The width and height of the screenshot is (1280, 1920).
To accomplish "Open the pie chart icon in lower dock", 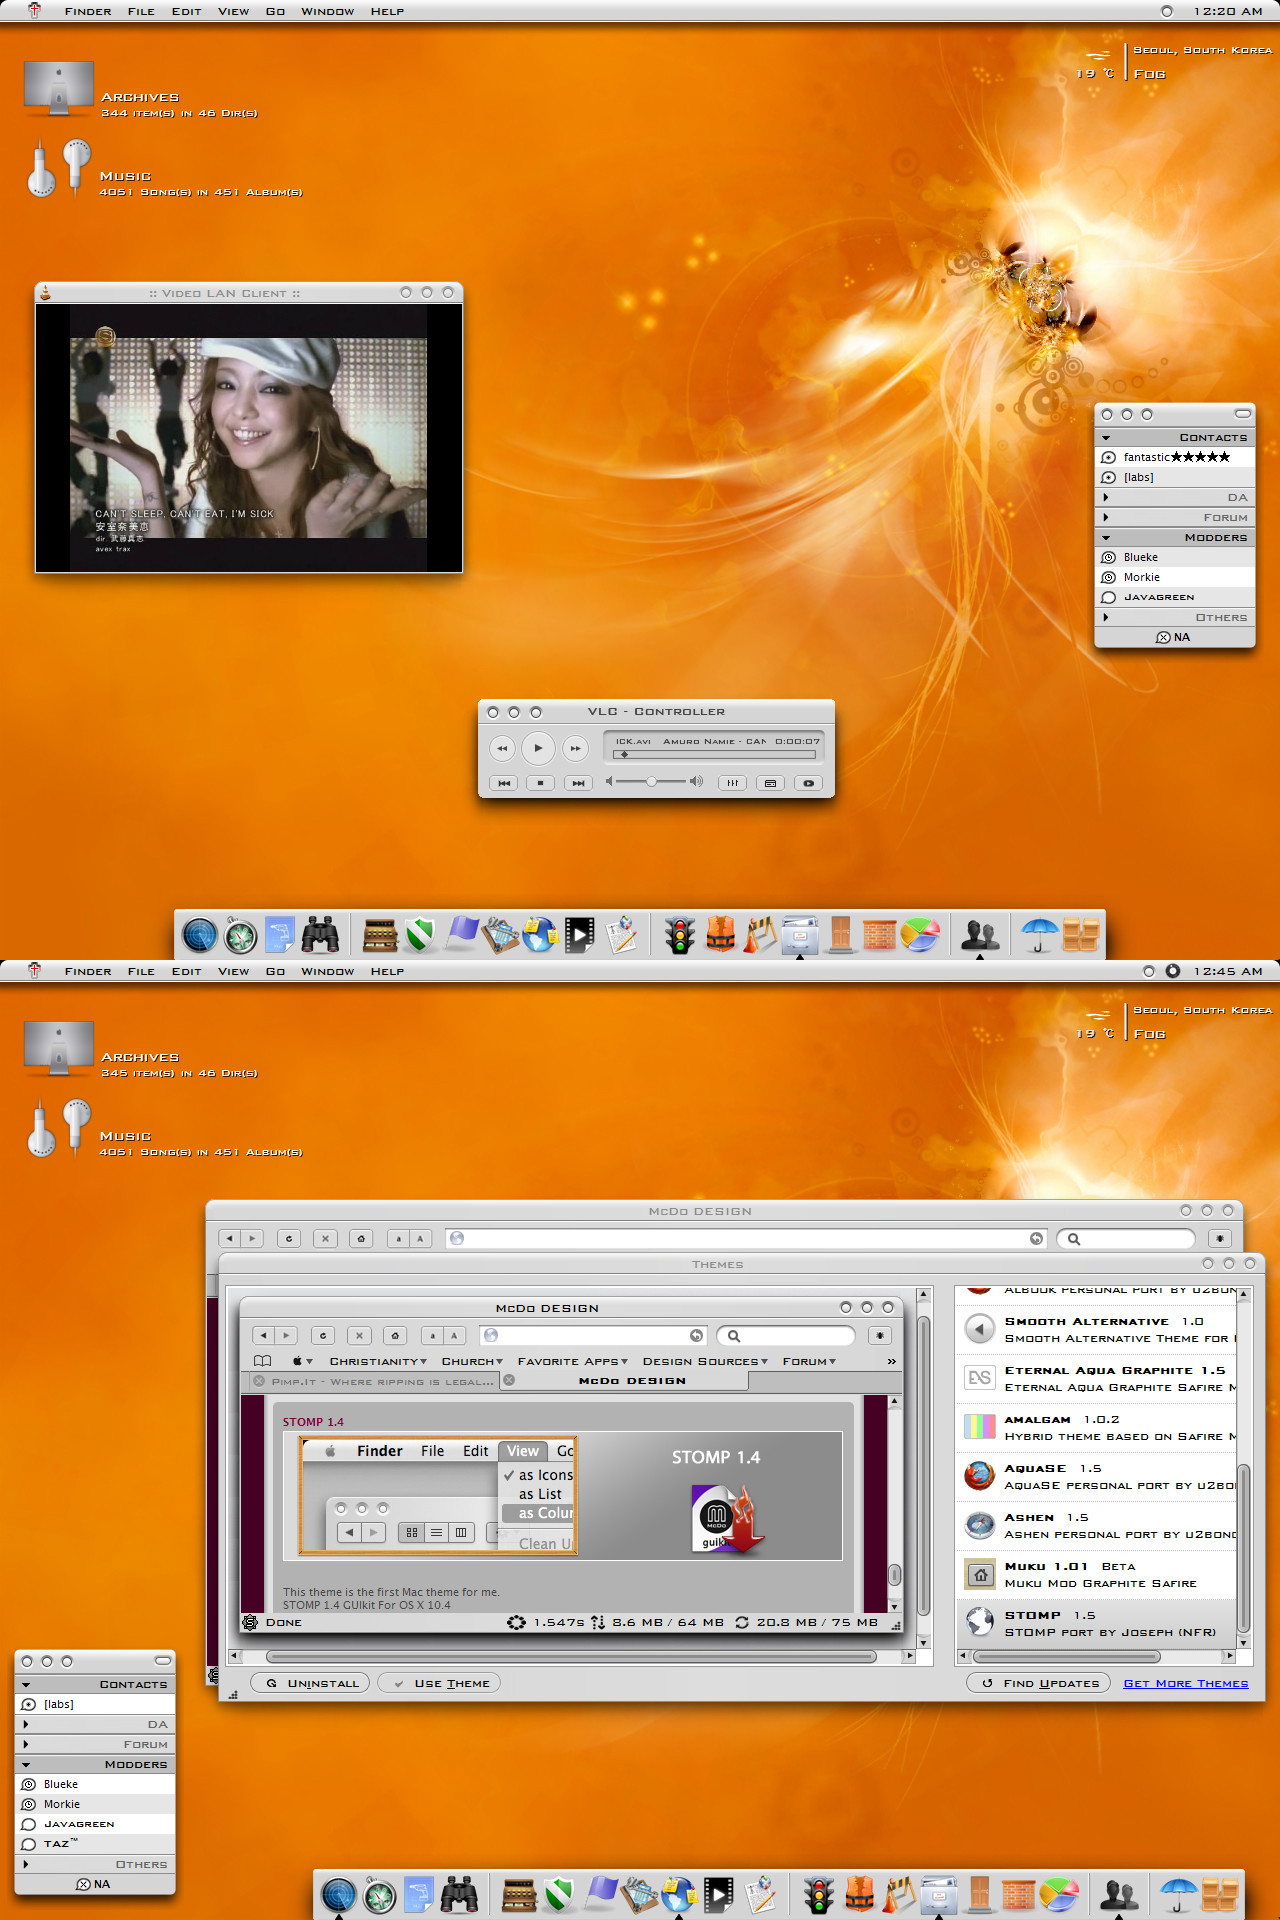I will coord(1059,1894).
